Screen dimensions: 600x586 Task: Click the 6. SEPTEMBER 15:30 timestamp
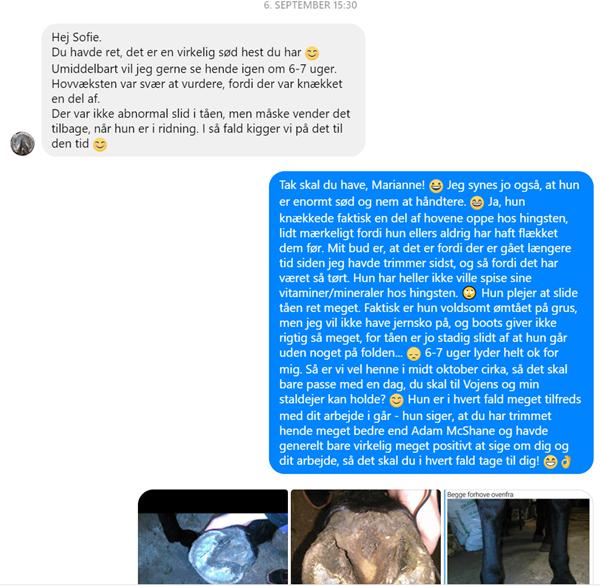(x=310, y=5)
